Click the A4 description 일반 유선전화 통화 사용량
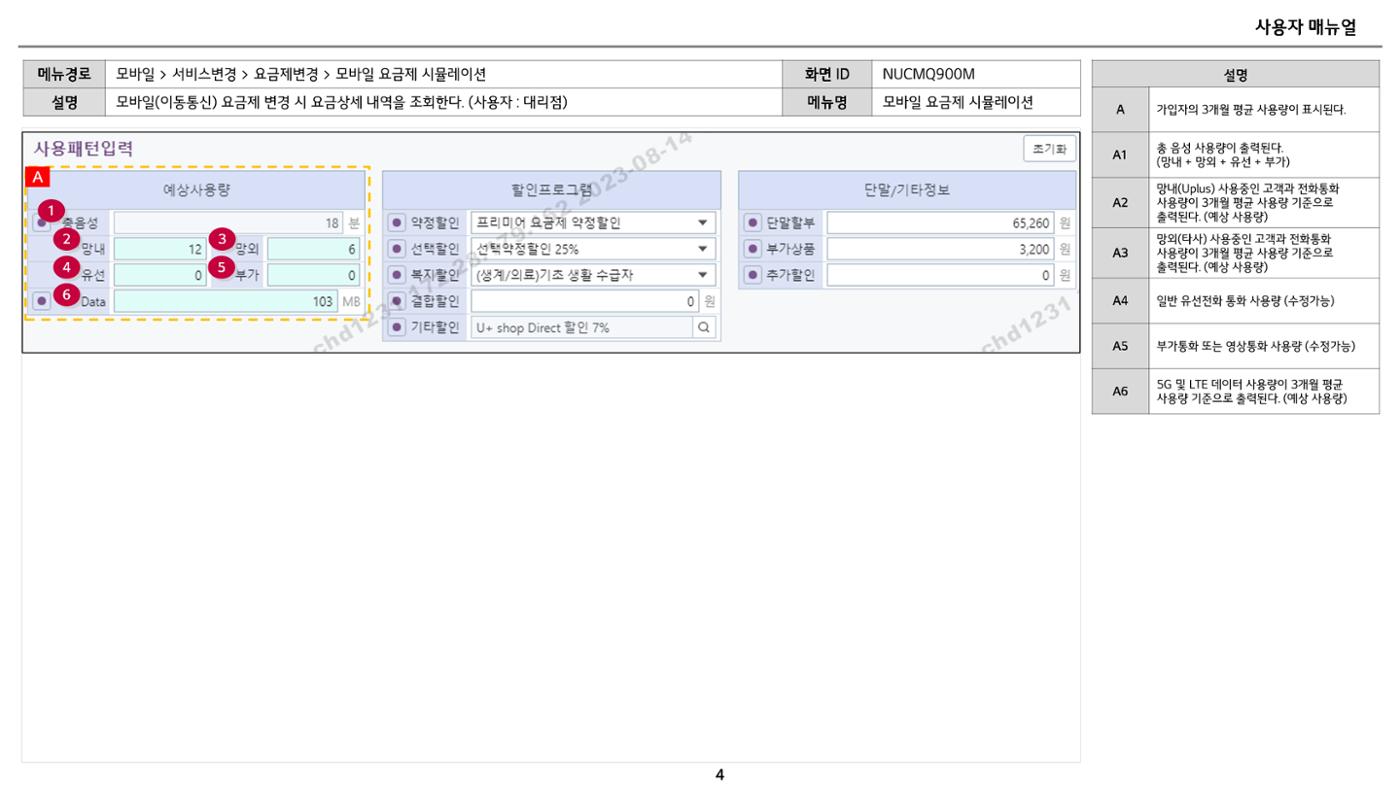The height and width of the screenshot is (788, 1400). (1245, 301)
